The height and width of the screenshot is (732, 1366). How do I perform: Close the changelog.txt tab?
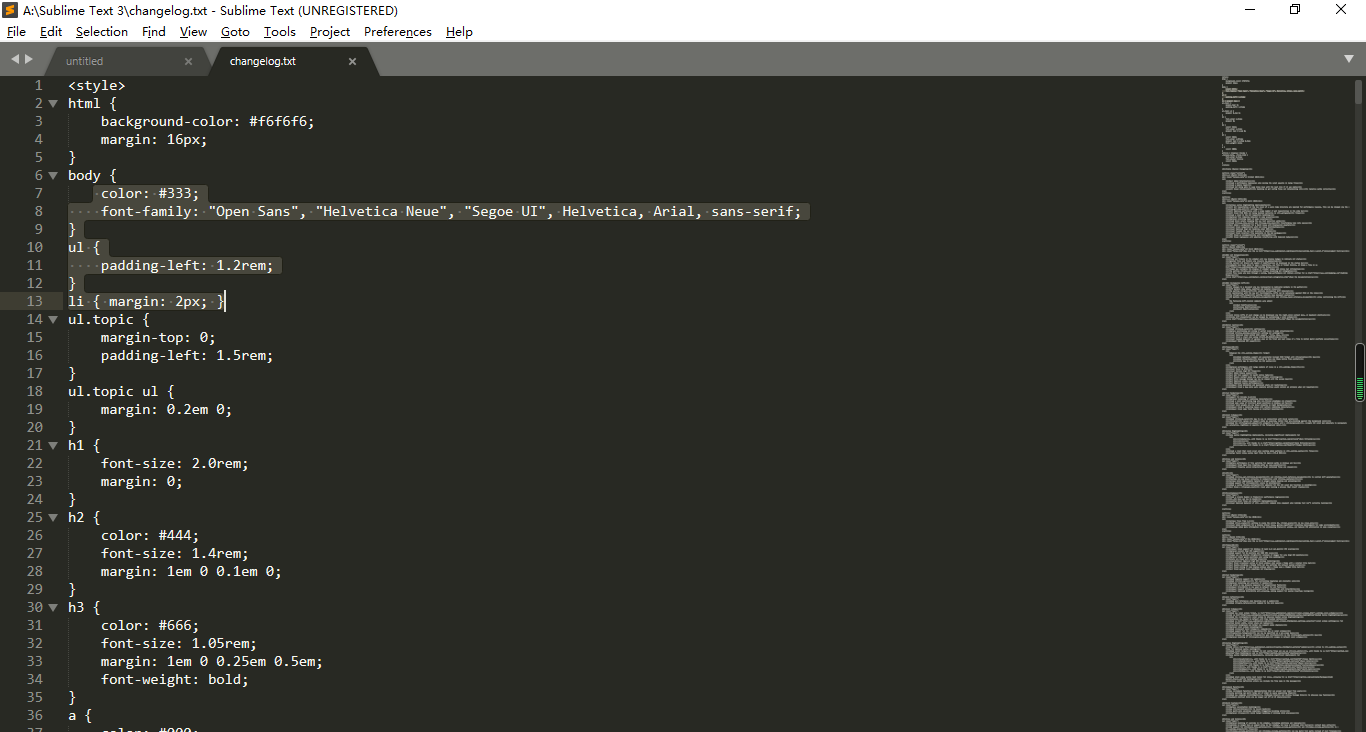tap(352, 60)
